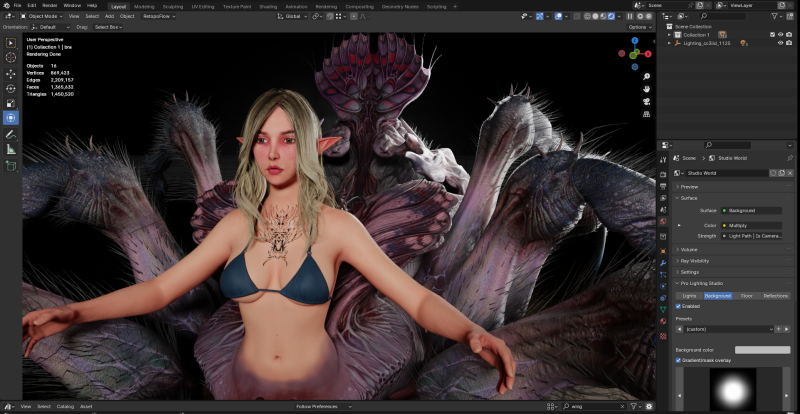The width and height of the screenshot is (800, 414).
Task: Activate the Cursor tool
Action: pyautogui.click(x=11, y=58)
